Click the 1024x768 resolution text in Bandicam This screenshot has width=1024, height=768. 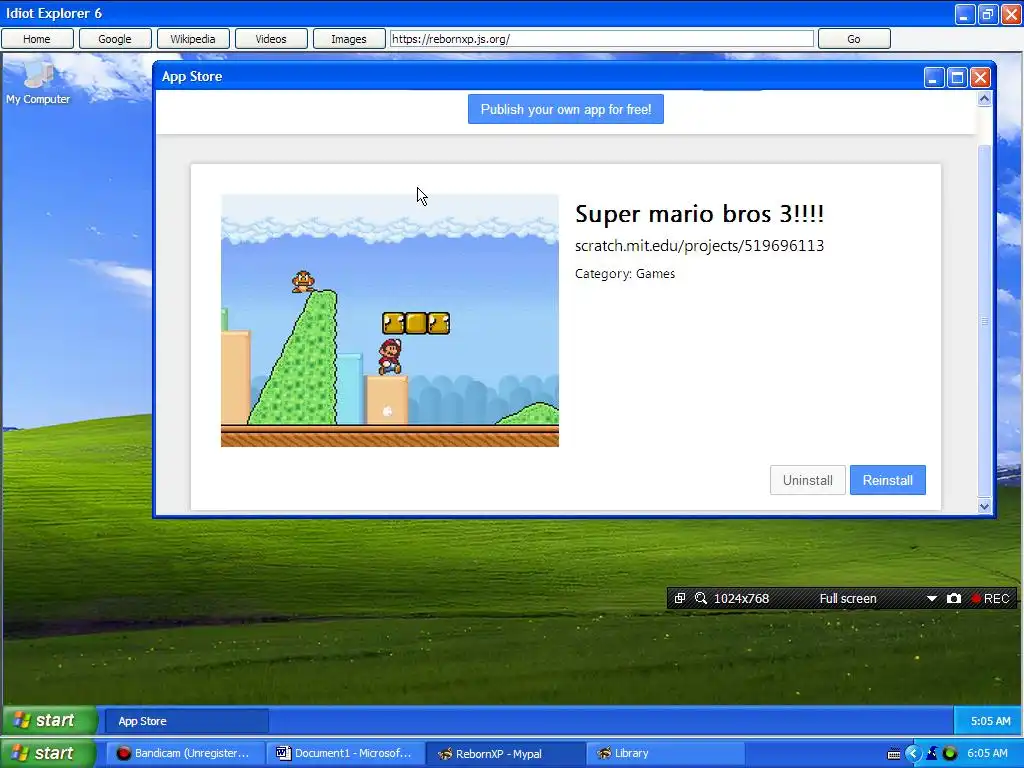click(741, 599)
